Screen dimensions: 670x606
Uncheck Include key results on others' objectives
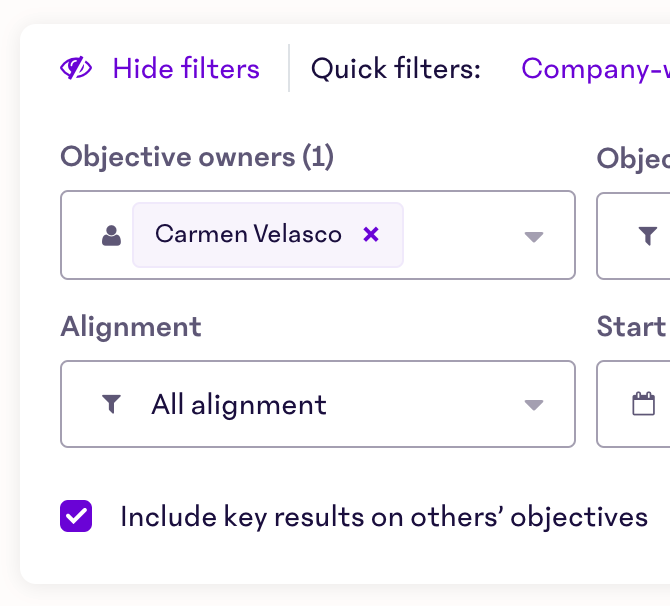pos(76,517)
